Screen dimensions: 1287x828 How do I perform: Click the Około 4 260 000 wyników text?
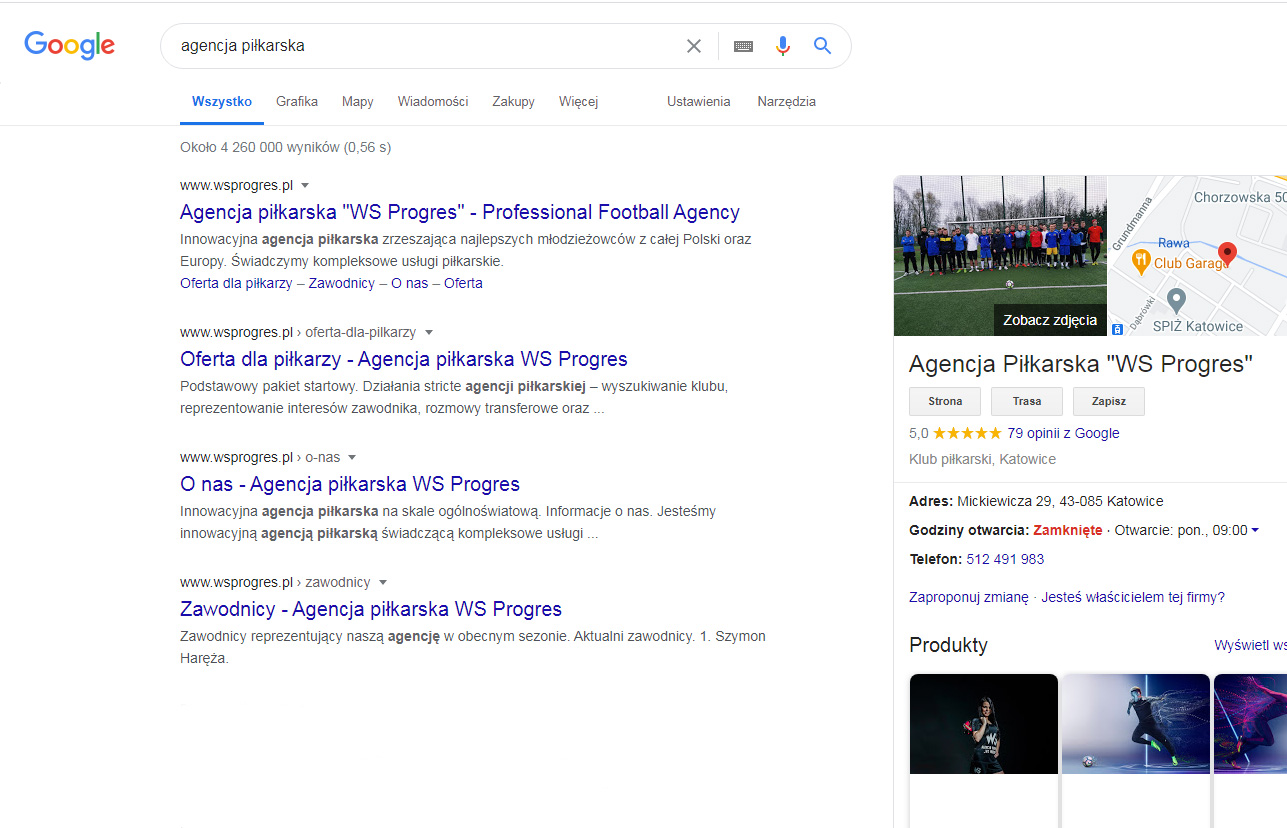tap(285, 147)
